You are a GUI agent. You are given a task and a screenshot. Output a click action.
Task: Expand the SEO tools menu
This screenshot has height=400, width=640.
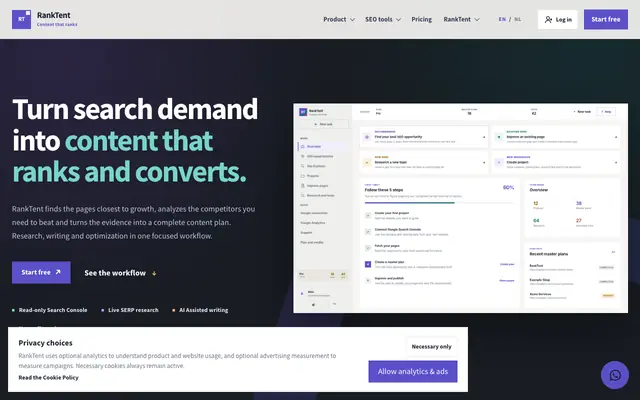(383, 19)
